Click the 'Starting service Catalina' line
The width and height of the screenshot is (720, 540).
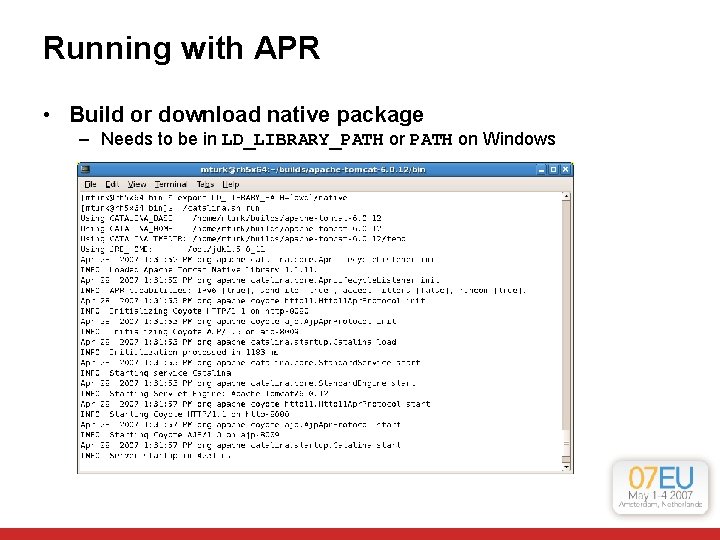pyautogui.click(x=156, y=373)
